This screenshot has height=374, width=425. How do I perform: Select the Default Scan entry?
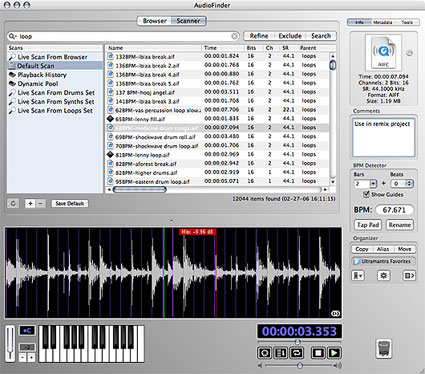pos(55,66)
